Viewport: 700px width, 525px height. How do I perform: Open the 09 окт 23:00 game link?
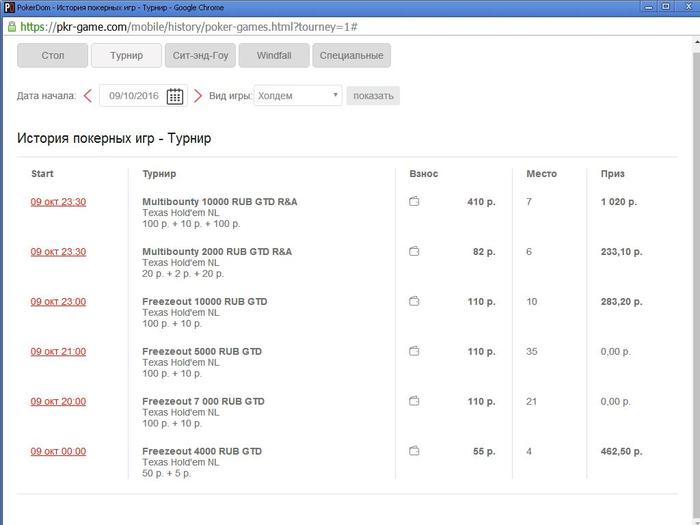pyautogui.click(x=58, y=302)
